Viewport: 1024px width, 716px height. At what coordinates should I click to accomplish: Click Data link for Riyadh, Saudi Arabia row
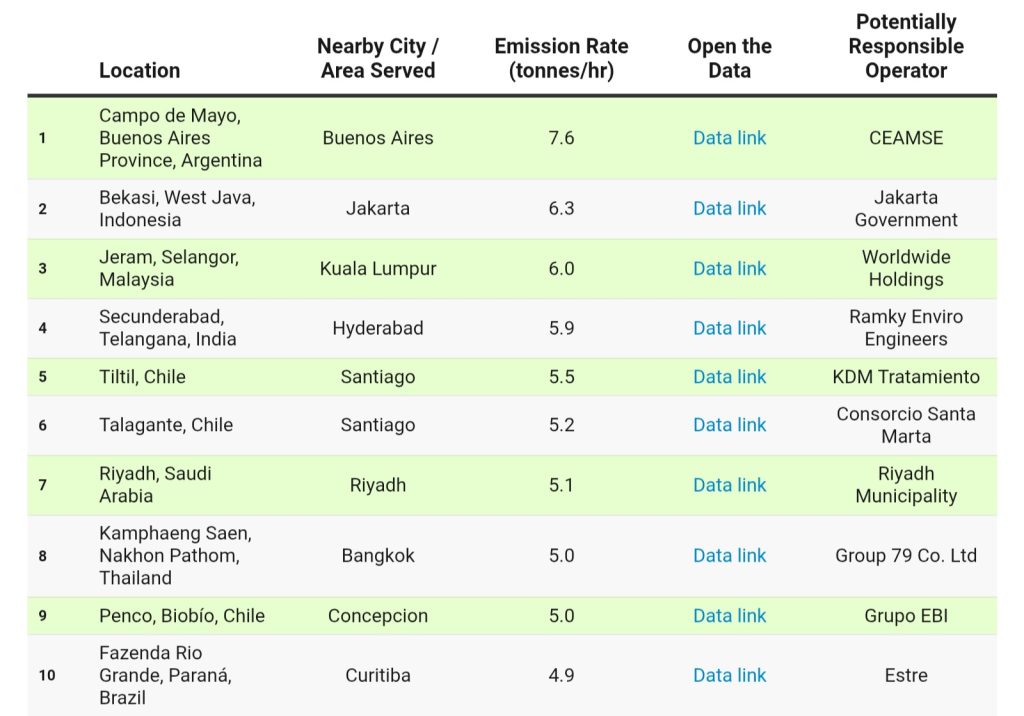click(729, 485)
